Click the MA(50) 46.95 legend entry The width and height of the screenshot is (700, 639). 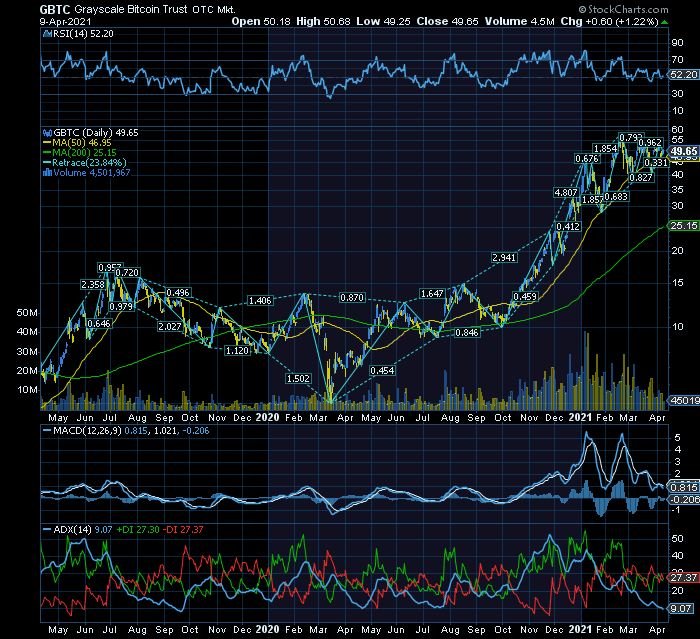82,143
